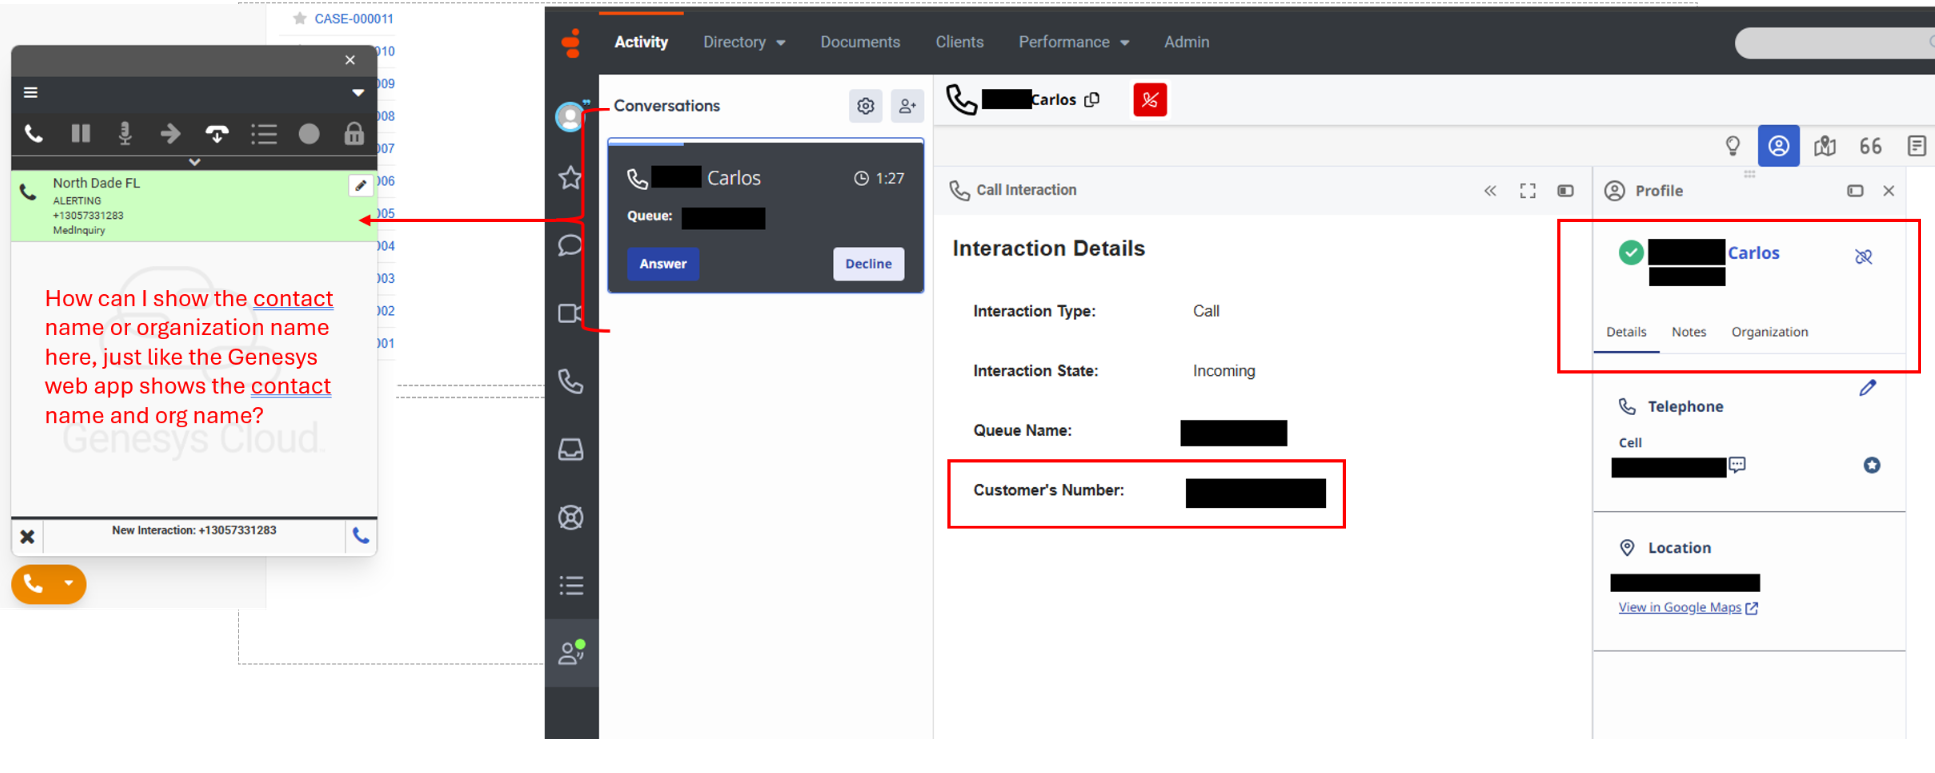Switch to the Organization tab in Profile
Screen dimensions: 1935x773
(1770, 332)
